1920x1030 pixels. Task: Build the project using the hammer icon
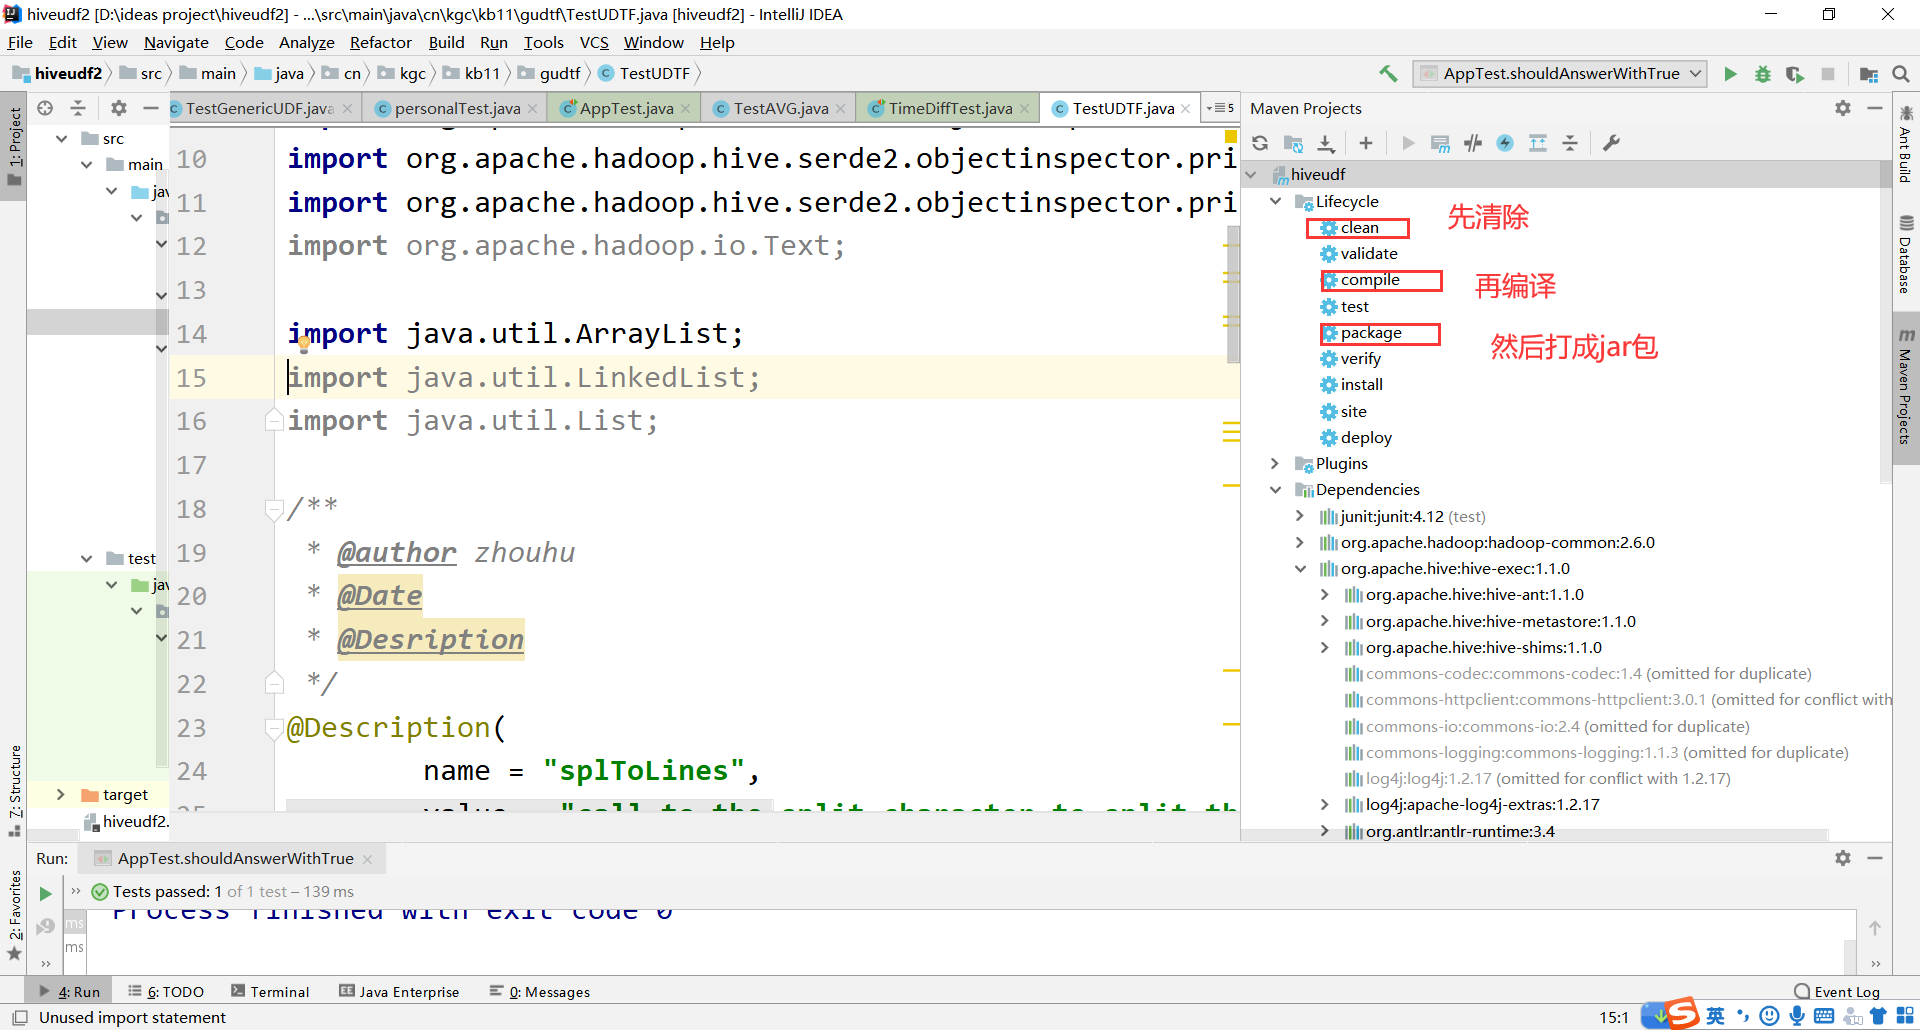tap(1389, 73)
